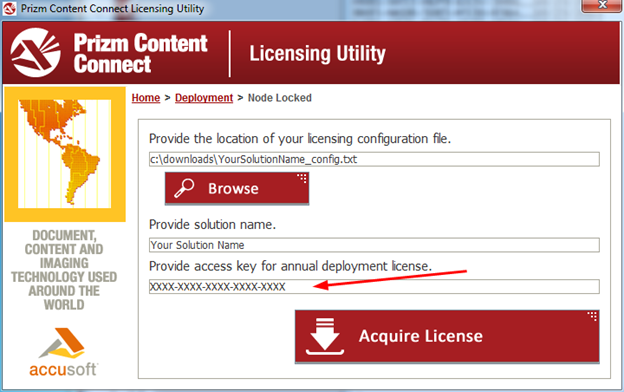Image resolution: width=624 pixels, height=392 pixels.
Task: Go to the Deployment breadcrumb link
Action: (204, 98)
